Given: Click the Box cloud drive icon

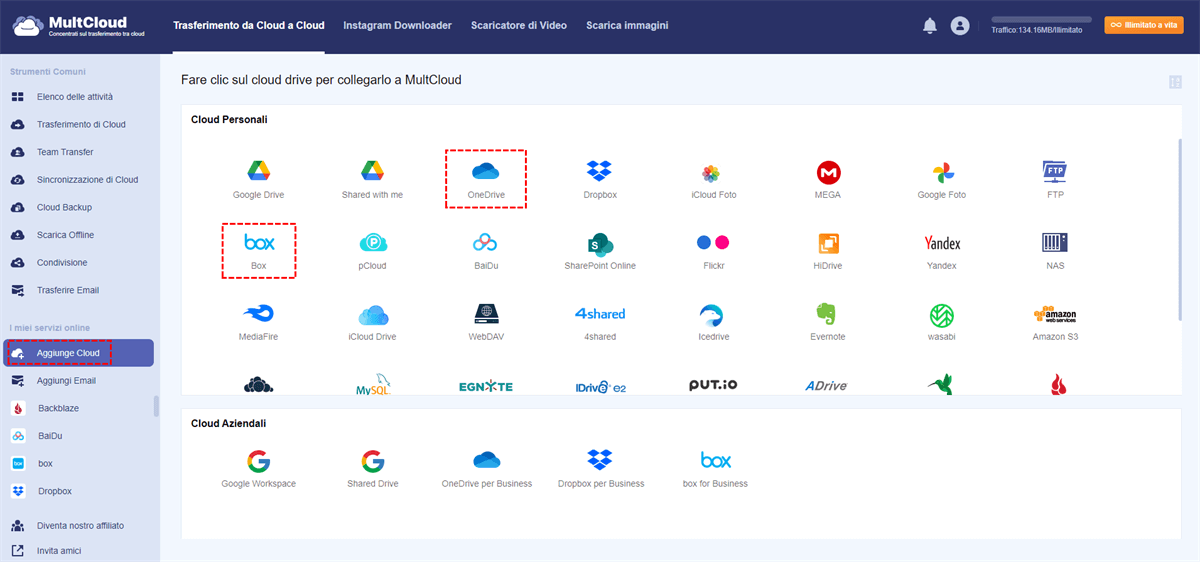Looking at the screenshot, I should tap(259, 243).
